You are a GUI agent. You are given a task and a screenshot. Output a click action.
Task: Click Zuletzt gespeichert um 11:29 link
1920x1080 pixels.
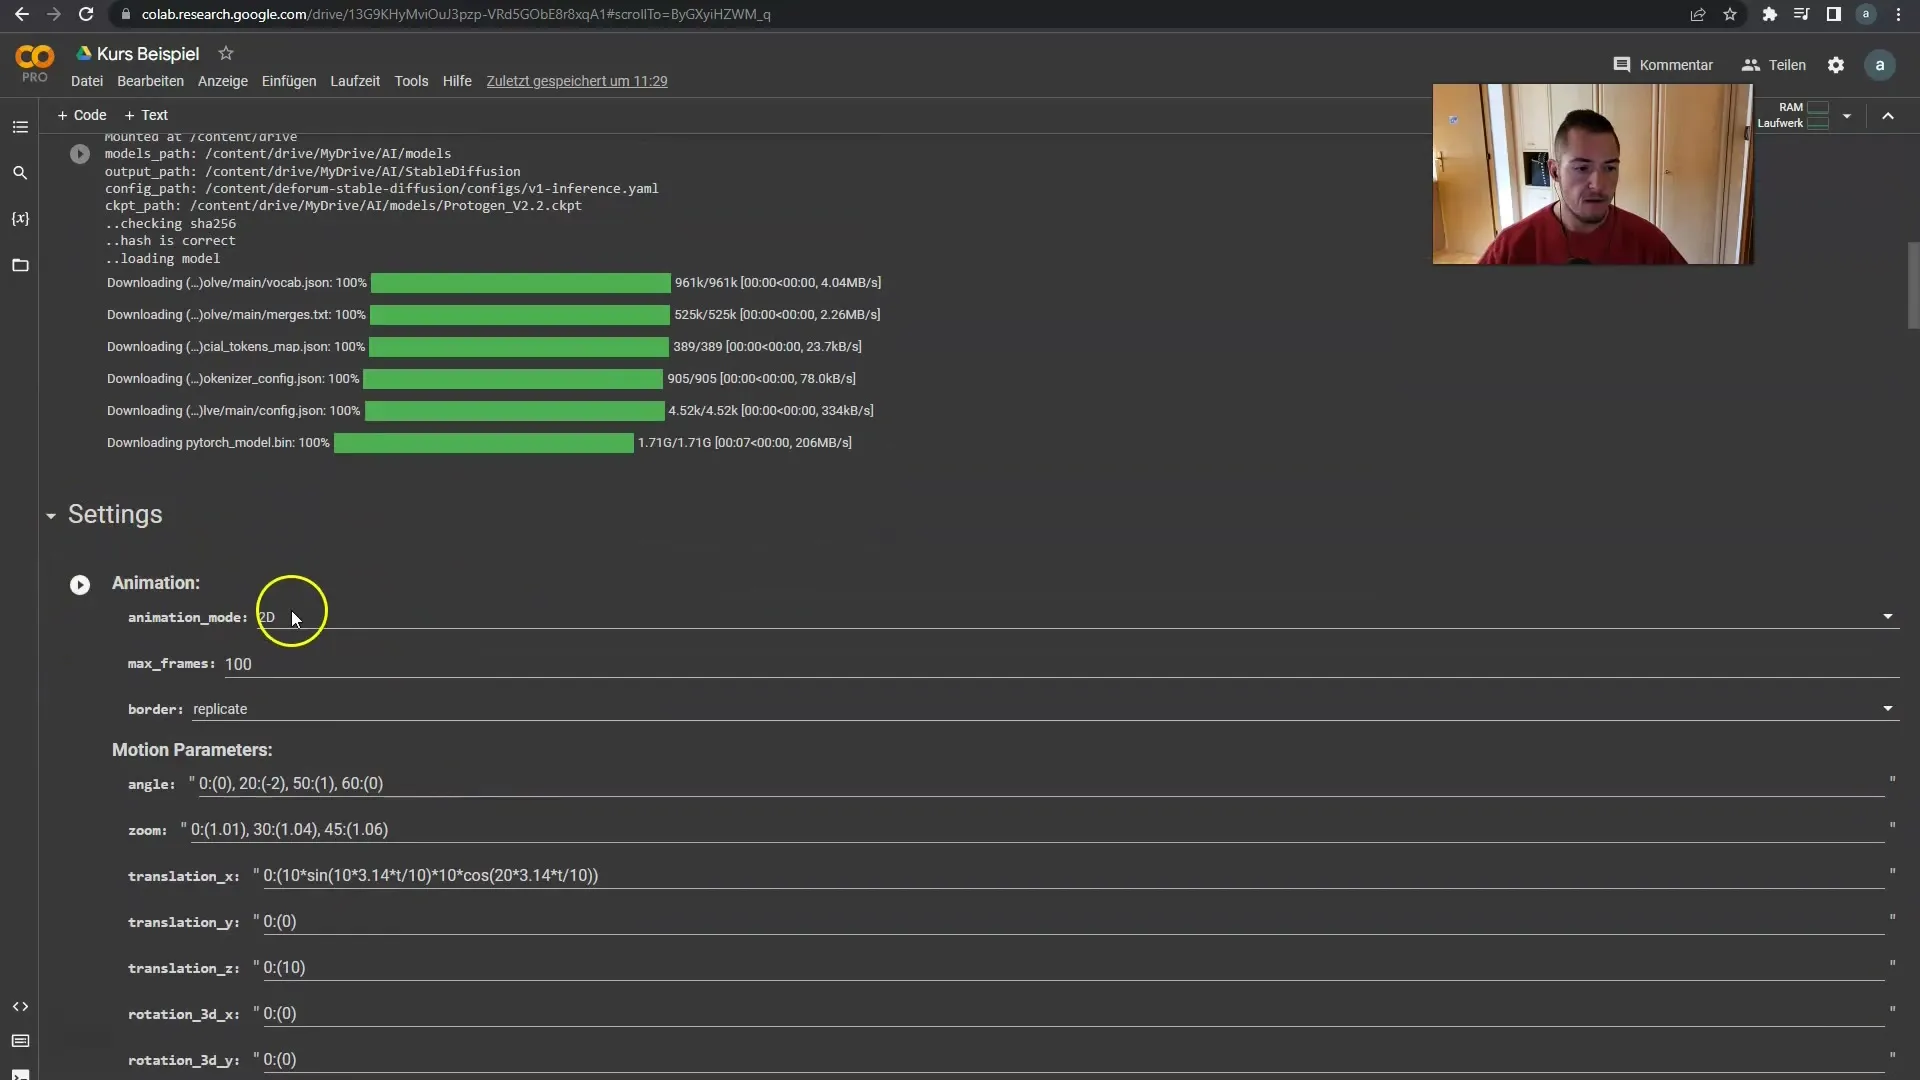[577, 81]
